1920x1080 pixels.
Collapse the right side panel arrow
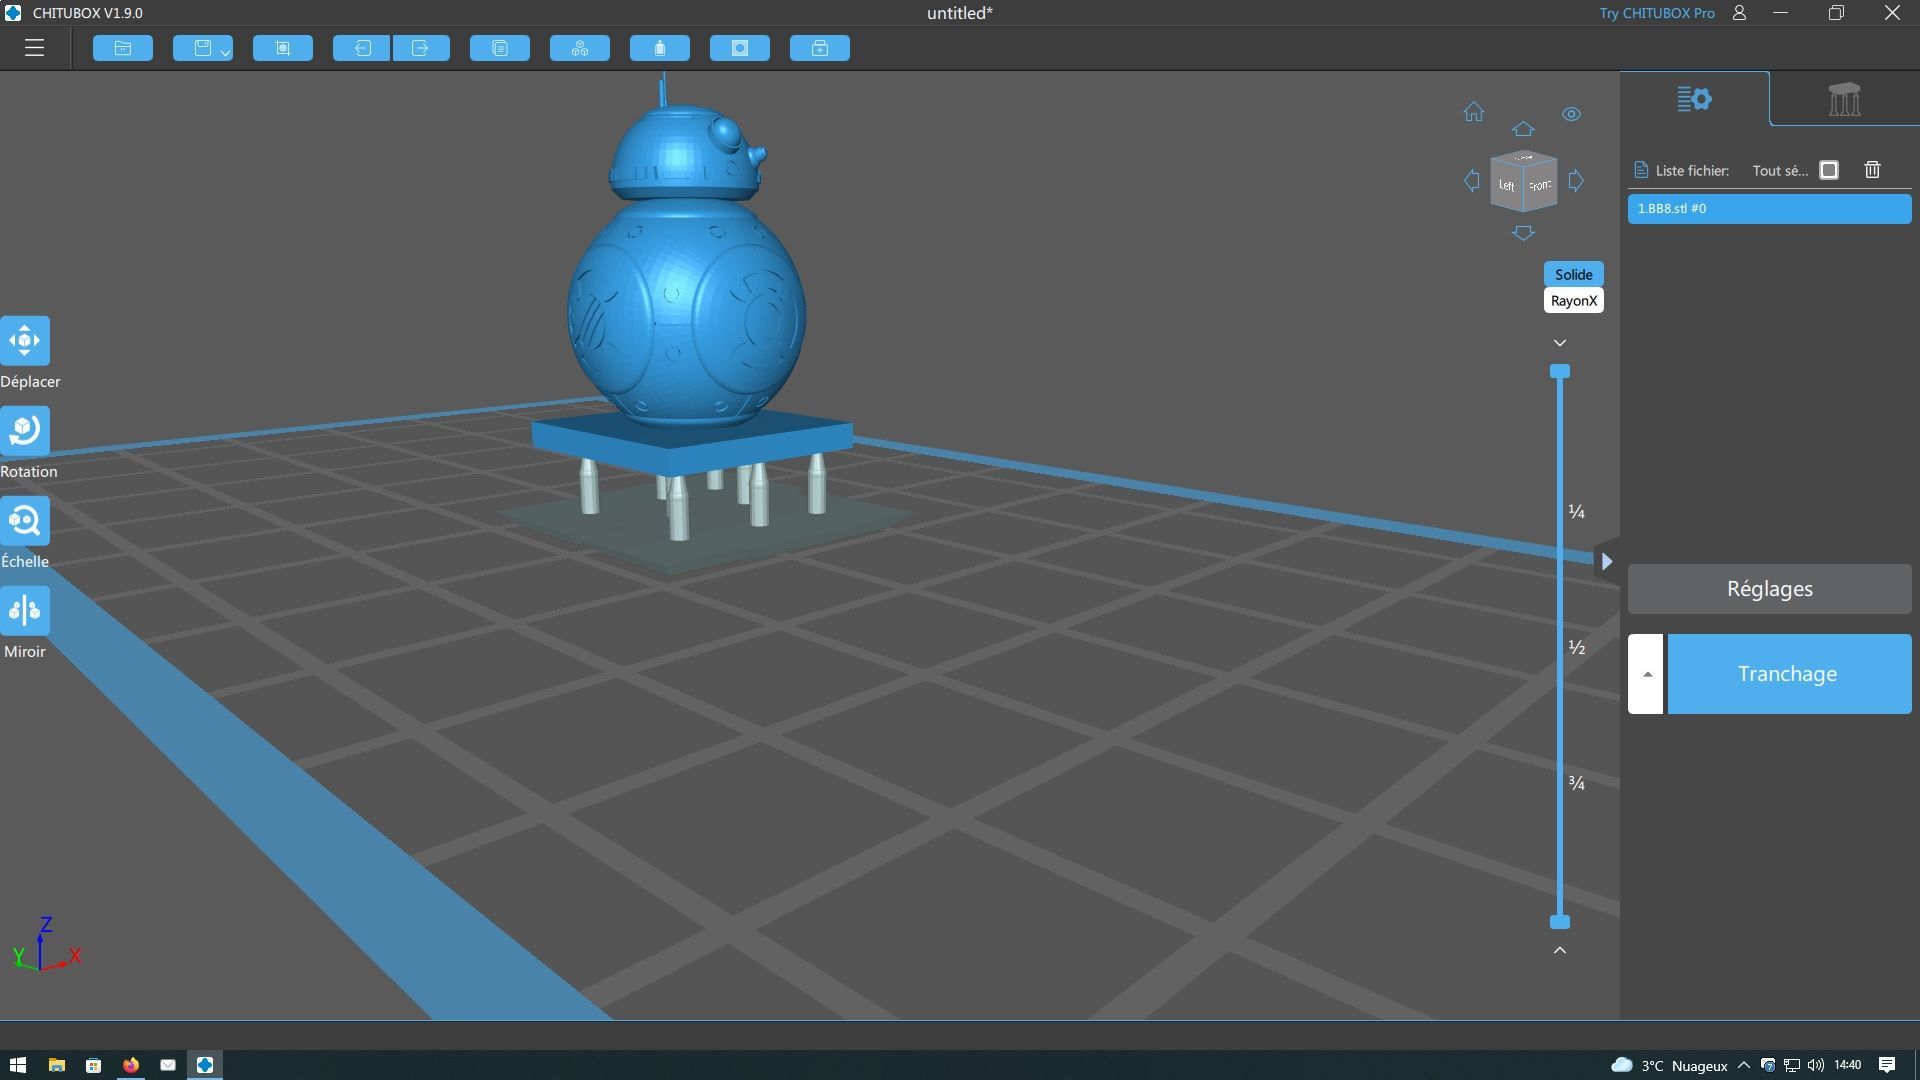[1606, 562]
